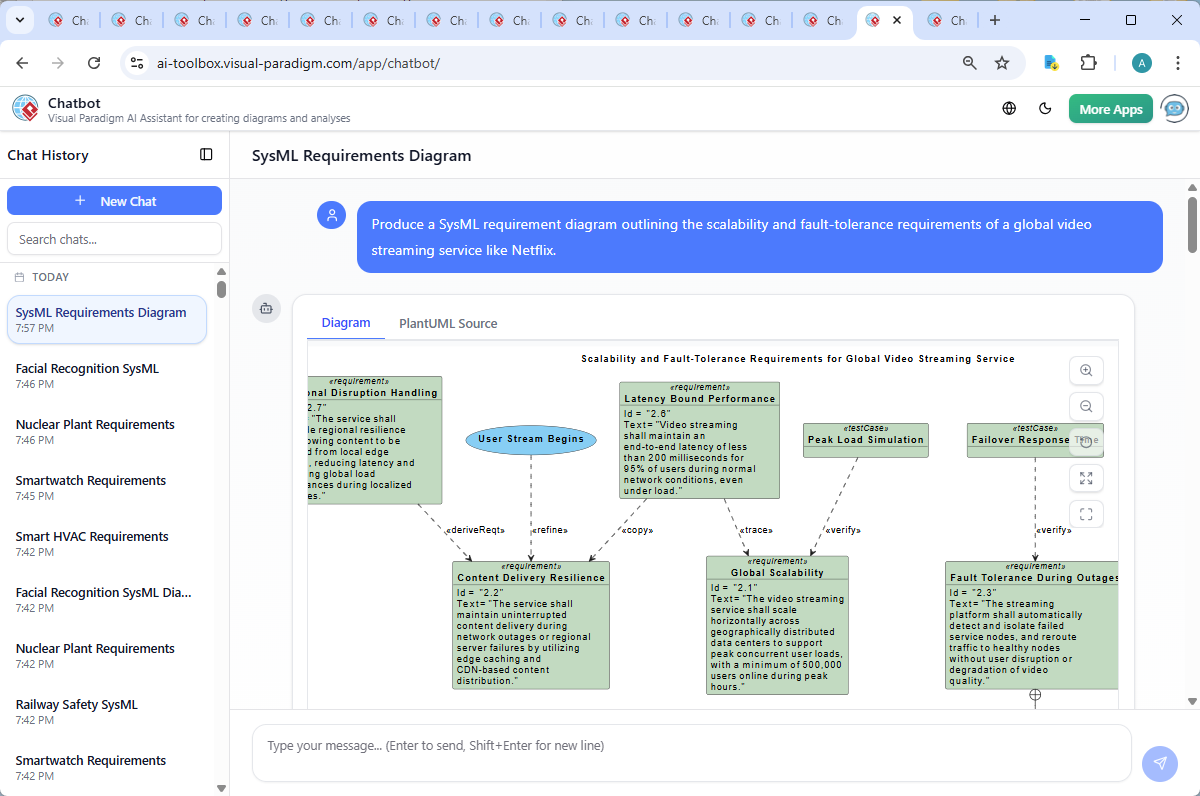Select the Diagram tab
The image size is (1200, 796).
346,323
